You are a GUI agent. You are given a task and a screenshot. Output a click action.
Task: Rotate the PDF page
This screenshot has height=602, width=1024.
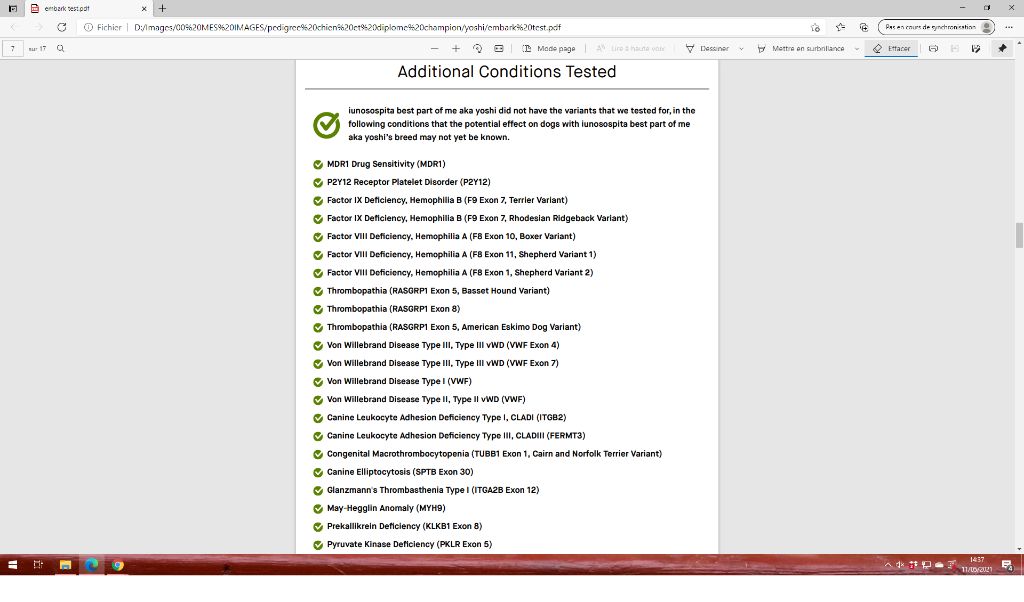point(477,48)
